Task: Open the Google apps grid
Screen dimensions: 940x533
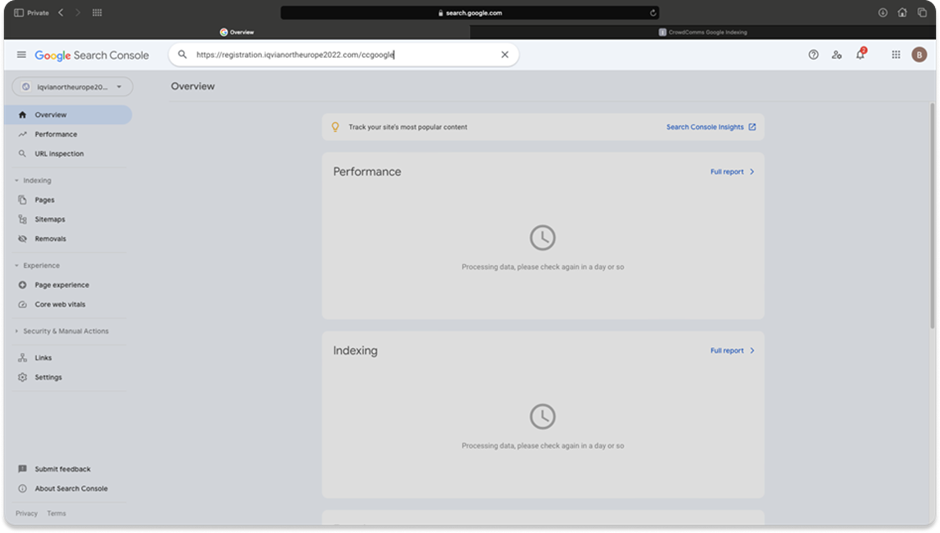Action: coord(896,55)
